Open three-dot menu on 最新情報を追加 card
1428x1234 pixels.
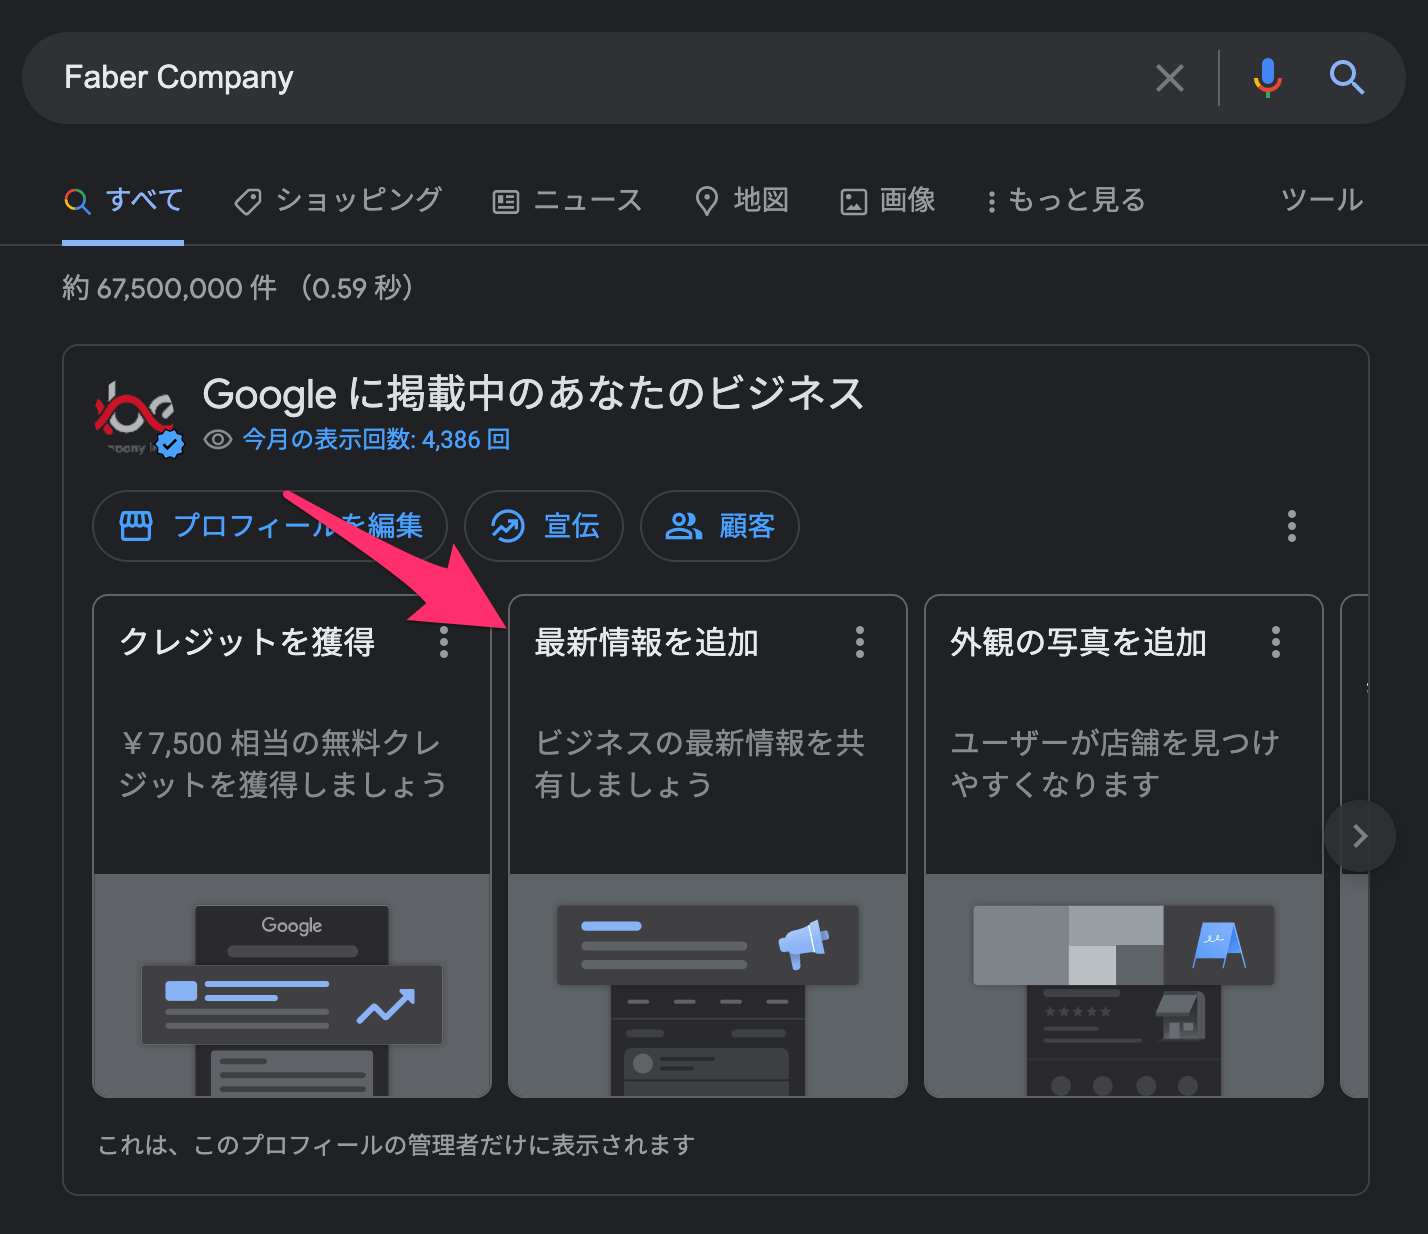coord(860,642)
